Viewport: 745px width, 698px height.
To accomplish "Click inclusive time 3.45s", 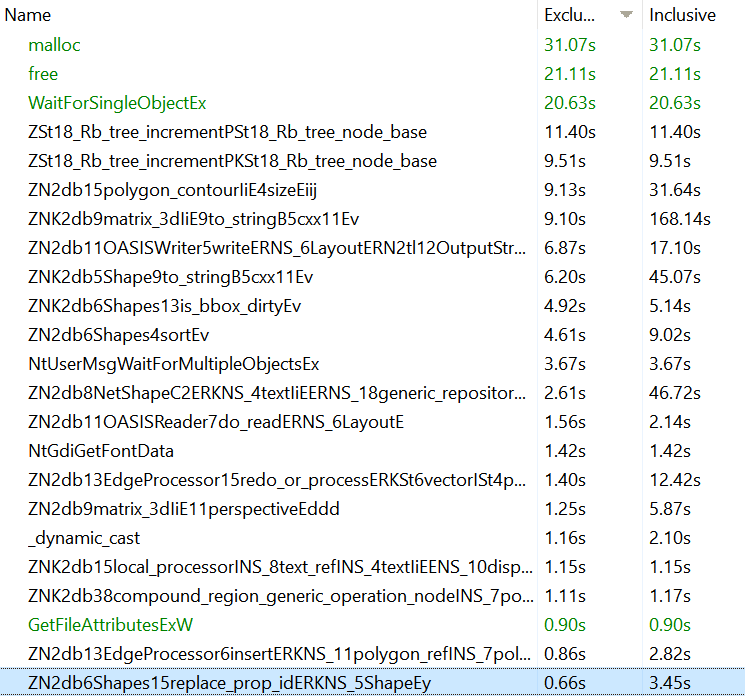I will click(669, 683).
